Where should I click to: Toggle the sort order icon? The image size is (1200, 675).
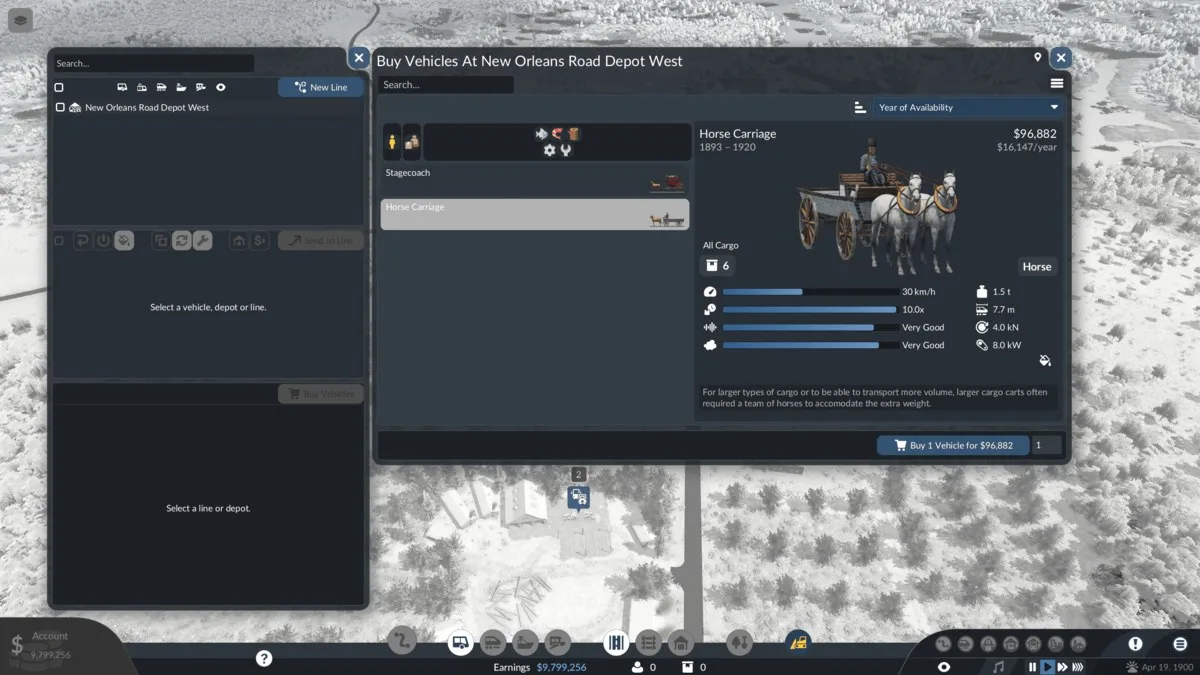tap(859, 107)
